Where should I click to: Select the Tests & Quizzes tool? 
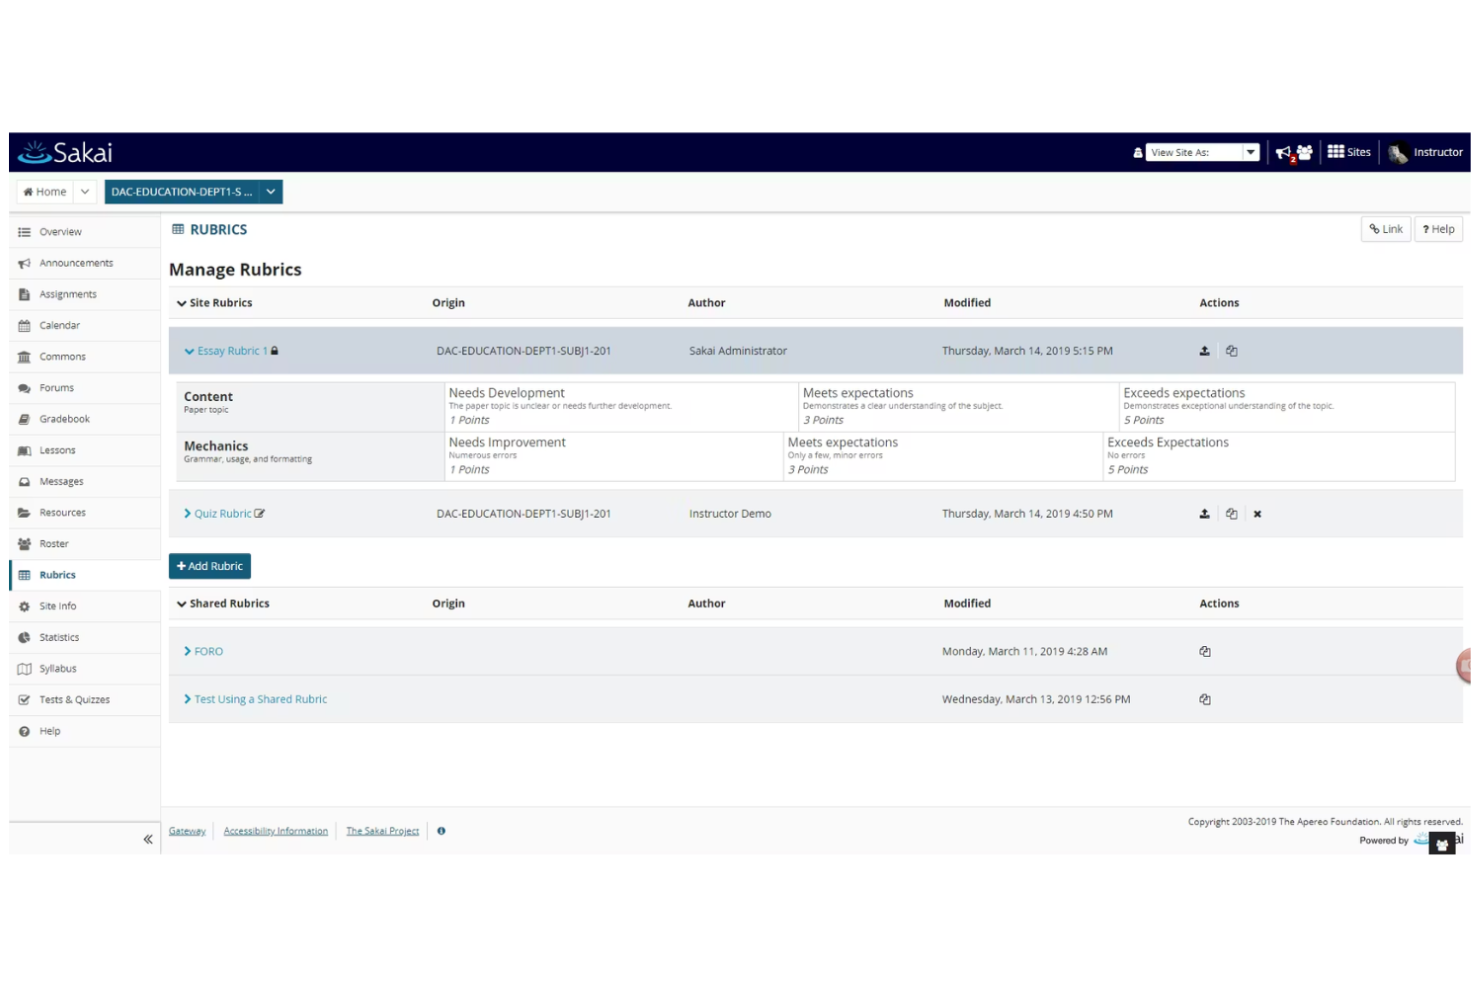click(74, 699)
